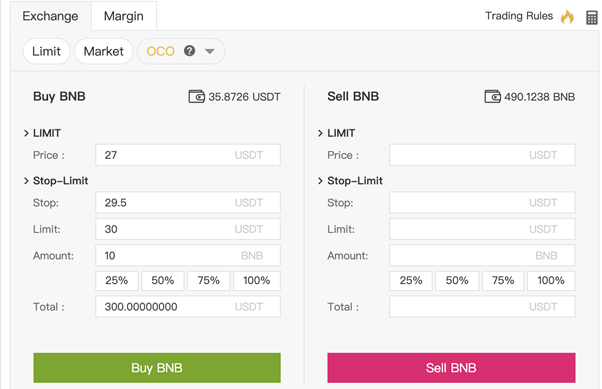Expand the Stop-Limit chevron under Buy BNB
Image resolution: width=602 pixels, height=389 pixels.
pyautogui.click(x=26, y=181)
